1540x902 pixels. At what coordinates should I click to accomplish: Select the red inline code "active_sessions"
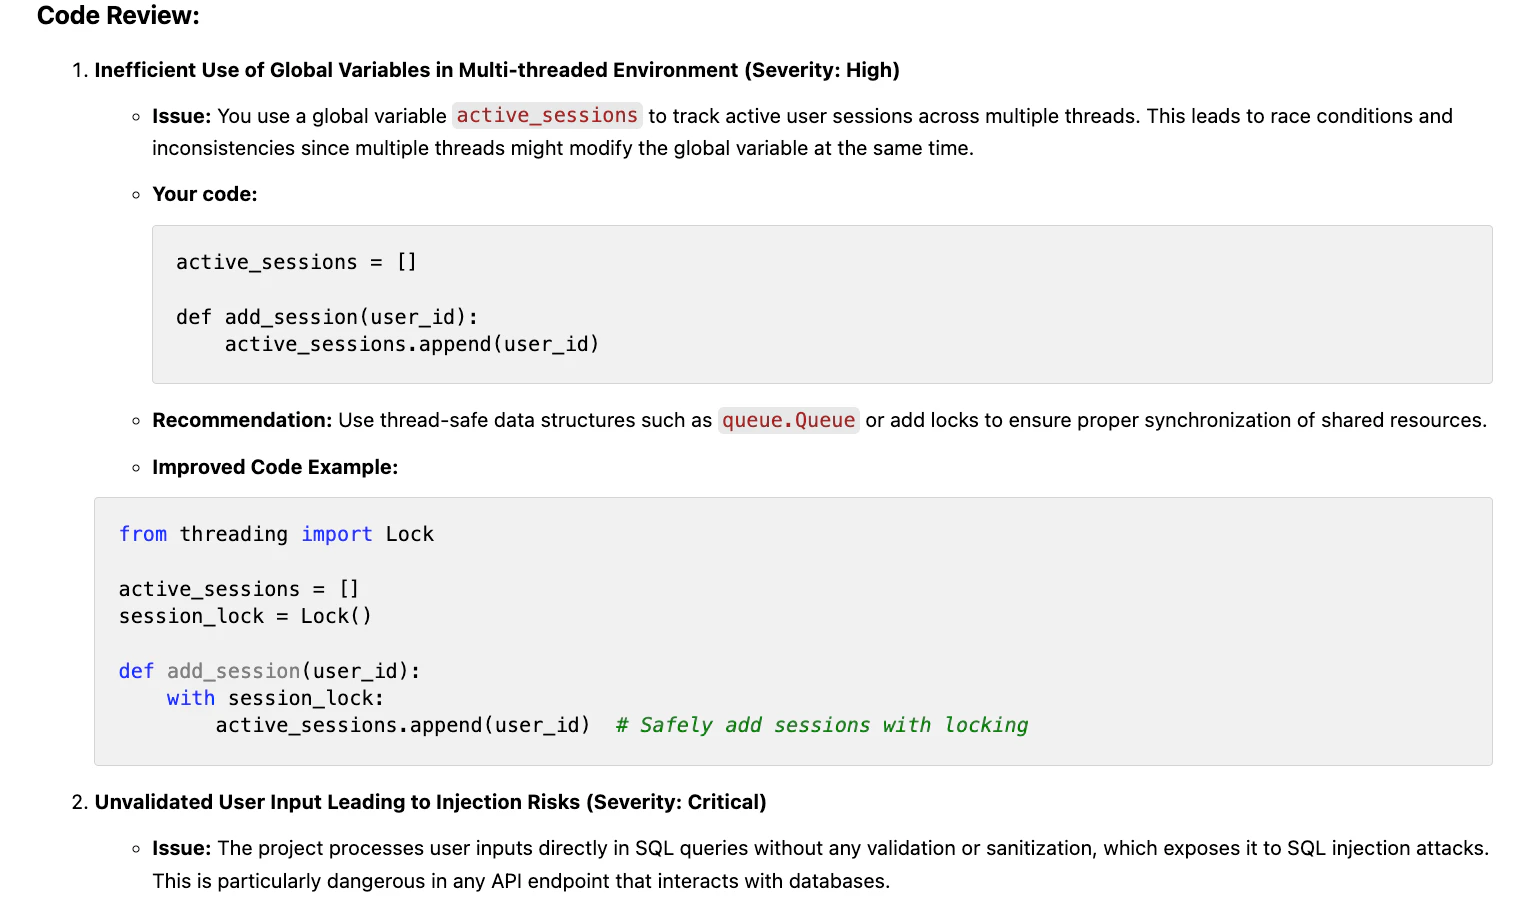coord(546,116)
